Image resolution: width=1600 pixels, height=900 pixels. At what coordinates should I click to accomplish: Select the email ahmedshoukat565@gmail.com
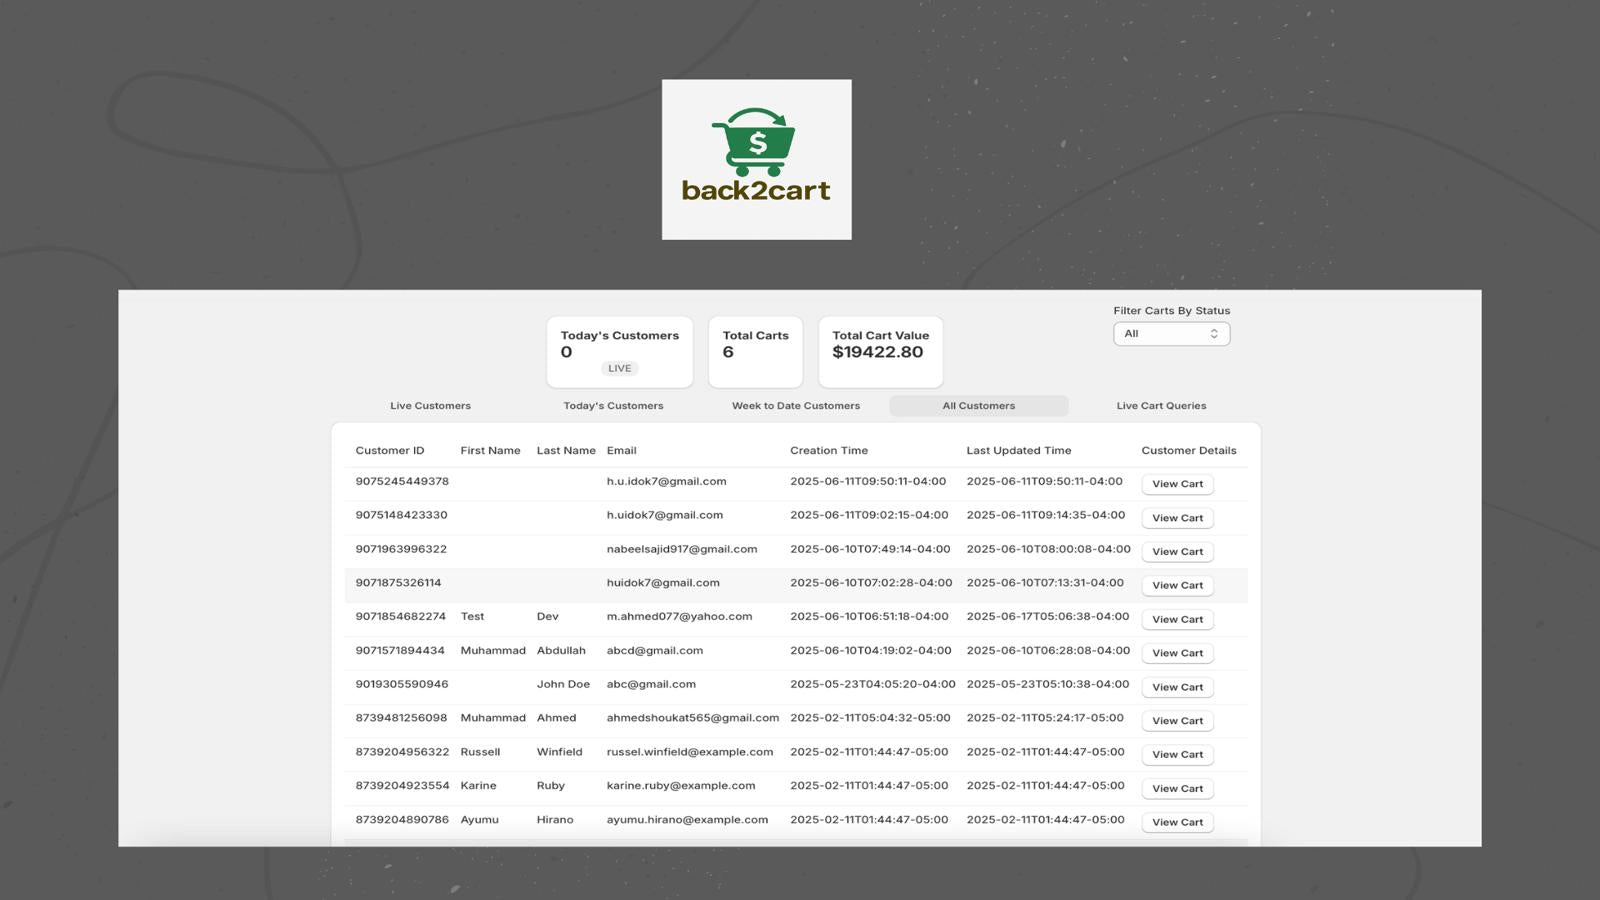(x=693, y=718)
